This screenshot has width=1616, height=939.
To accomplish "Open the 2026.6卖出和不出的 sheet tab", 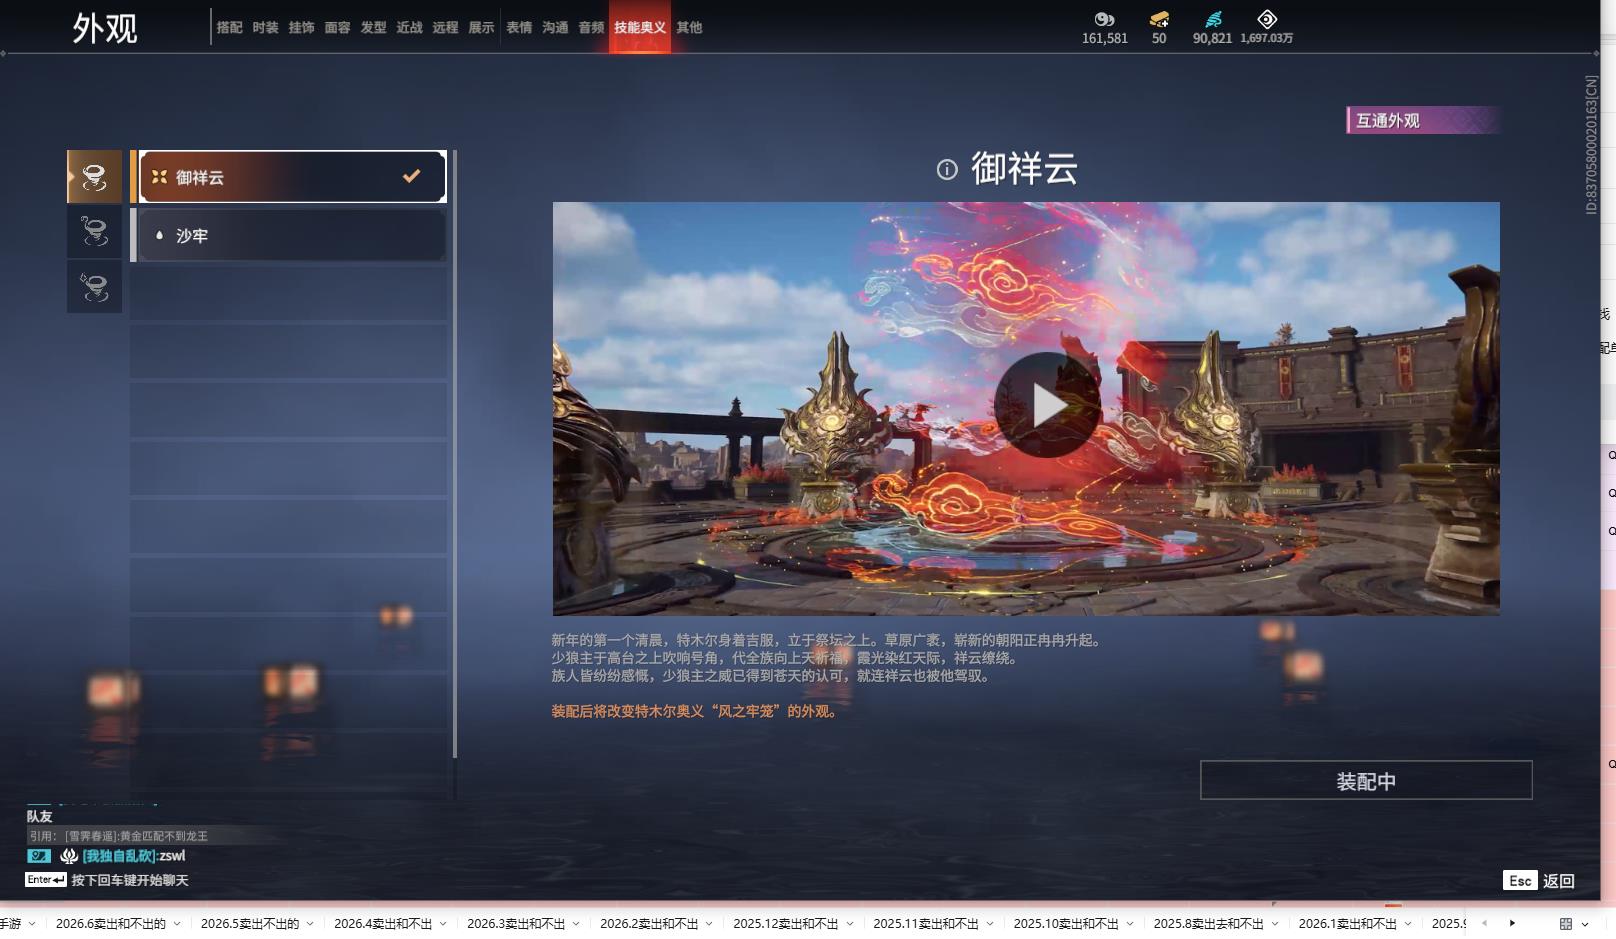I will (111, 924).
